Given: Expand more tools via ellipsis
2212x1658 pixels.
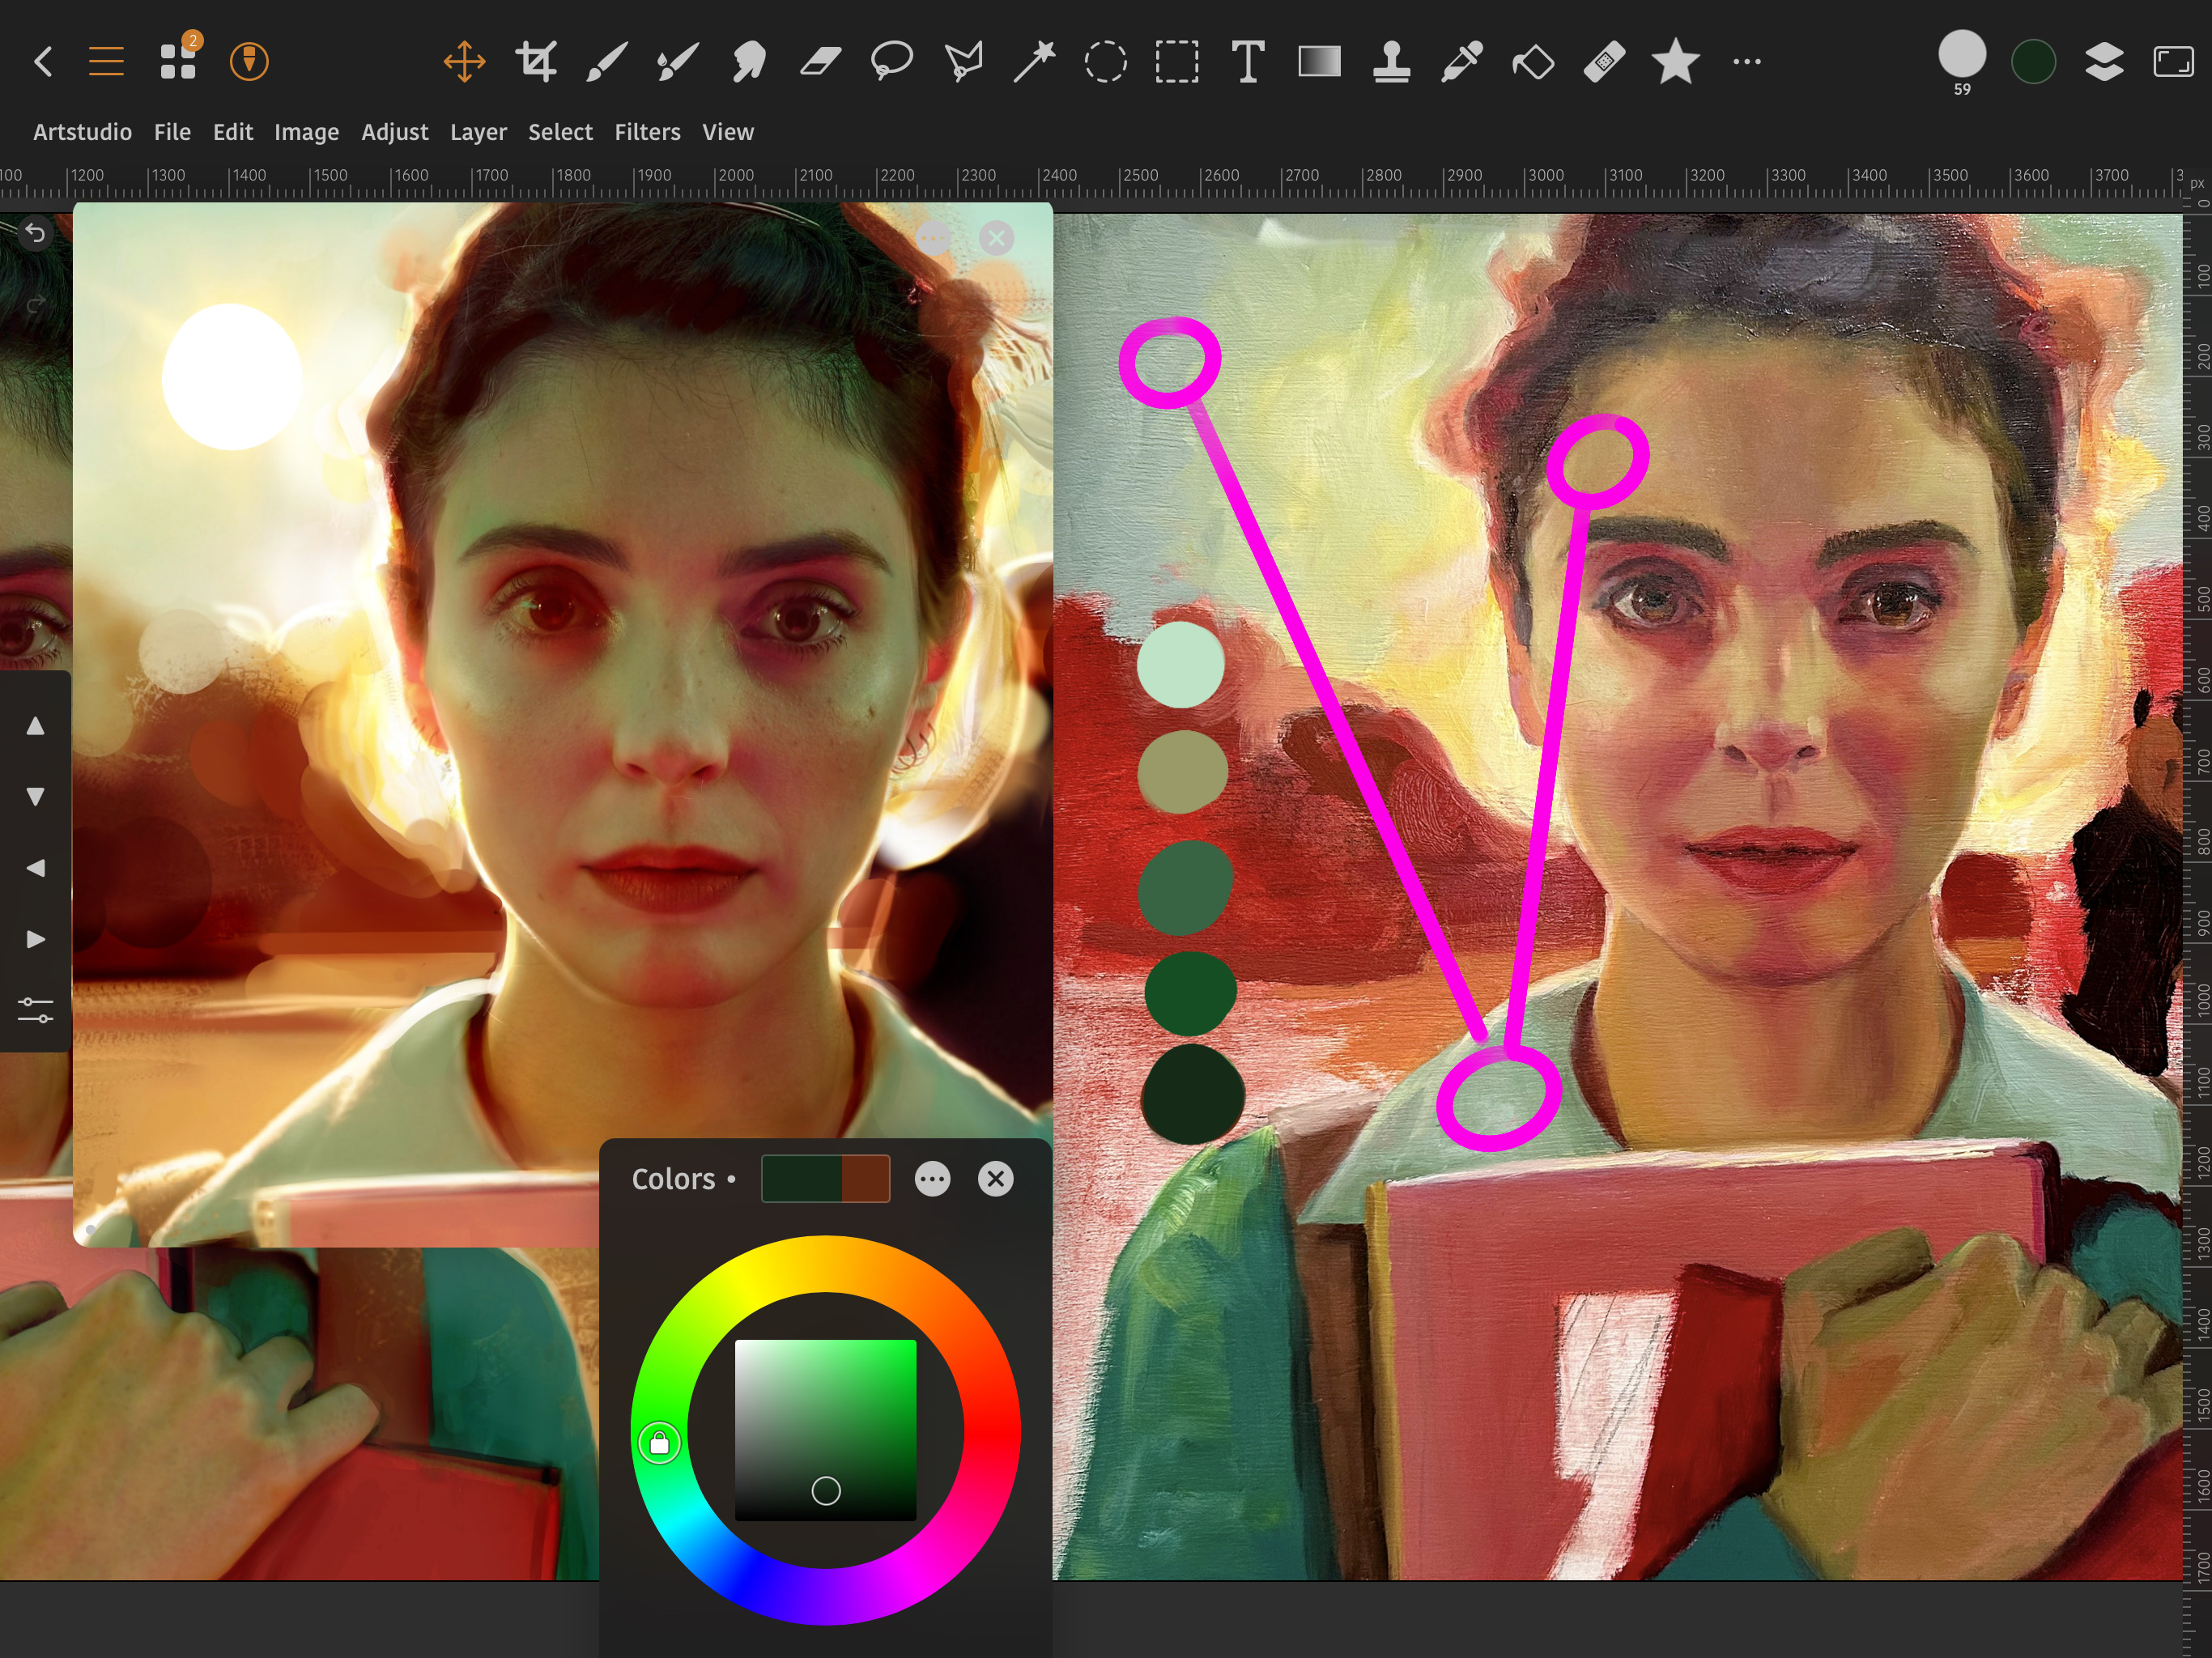Looking at the screenshot, I should (1746, 62).
